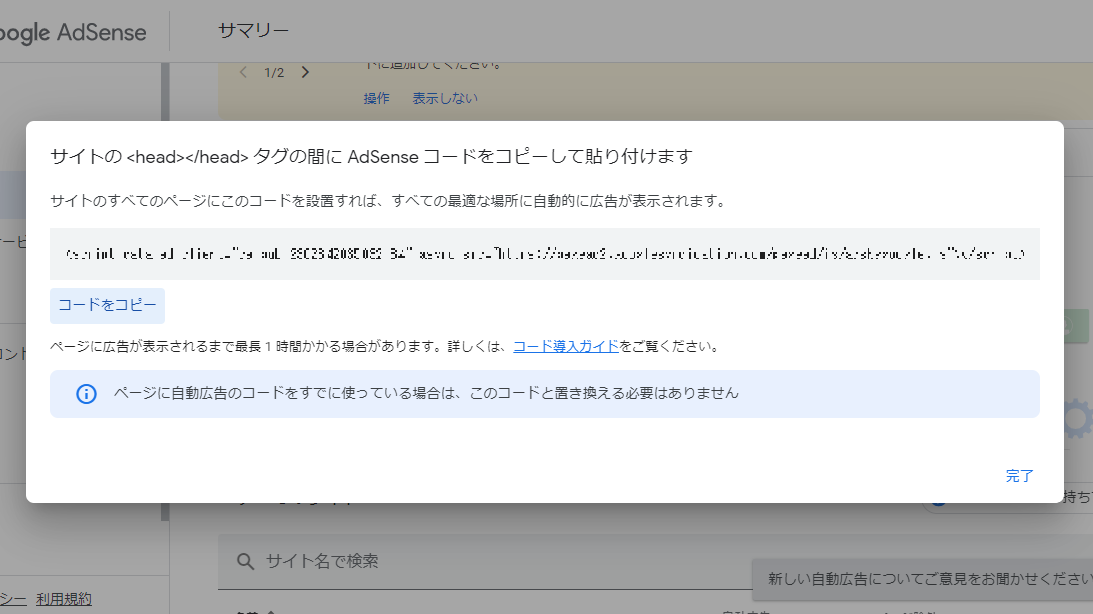Click the dialog heading about head tags
The image size is (1093, 614).
(x=372, y=157)
